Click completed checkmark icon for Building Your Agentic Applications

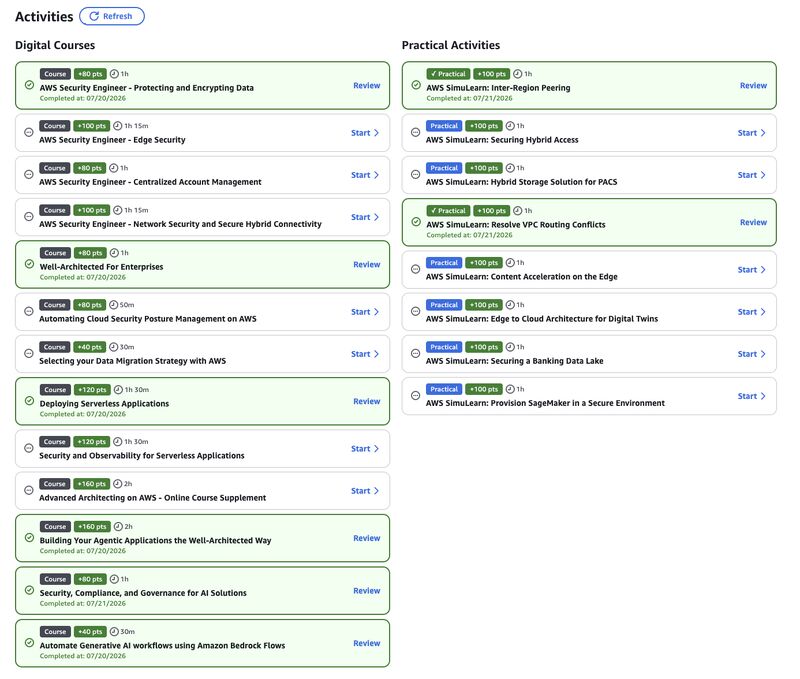click(29, 538)
